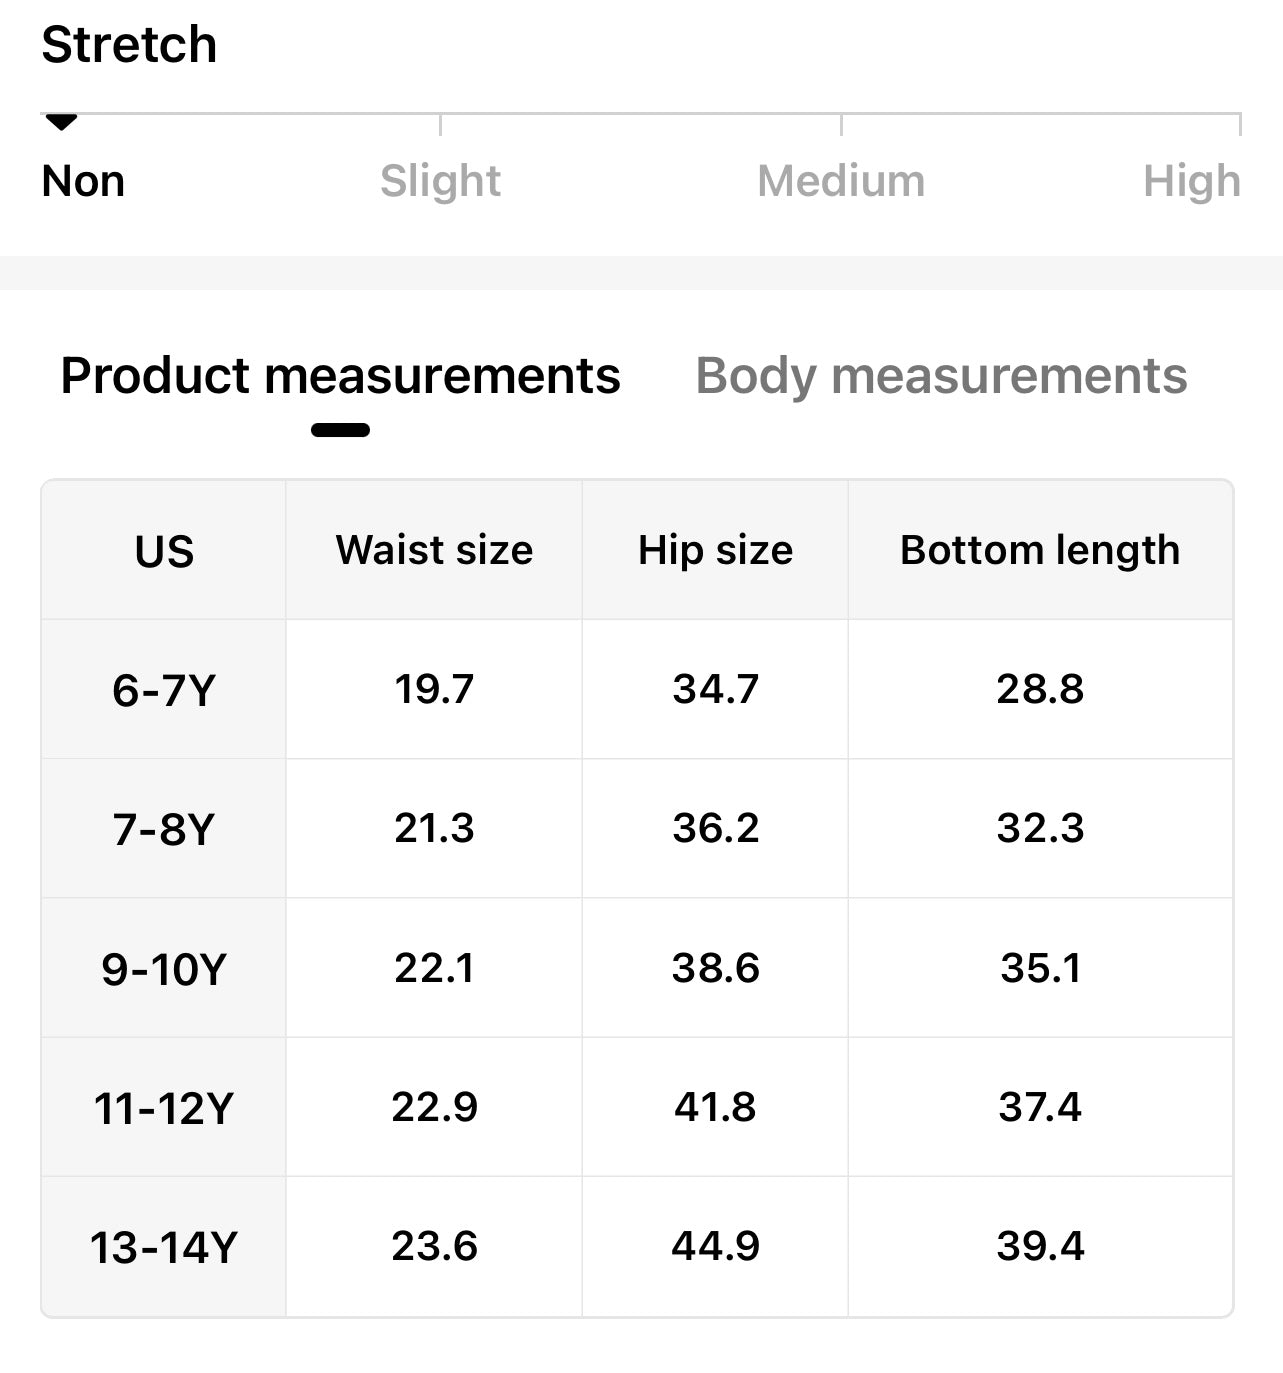The height and width of the screenshot is (1373, 1283).
Task: Select the Product measurements tab
Action: tap(340, 376)
